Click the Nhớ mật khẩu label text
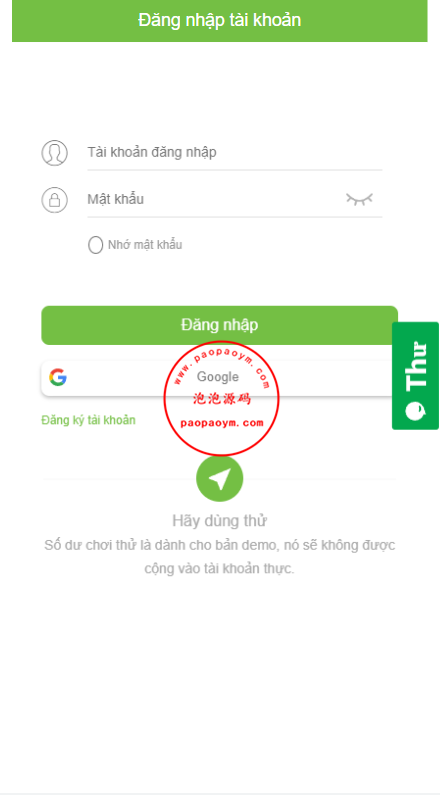 [145, 245]
